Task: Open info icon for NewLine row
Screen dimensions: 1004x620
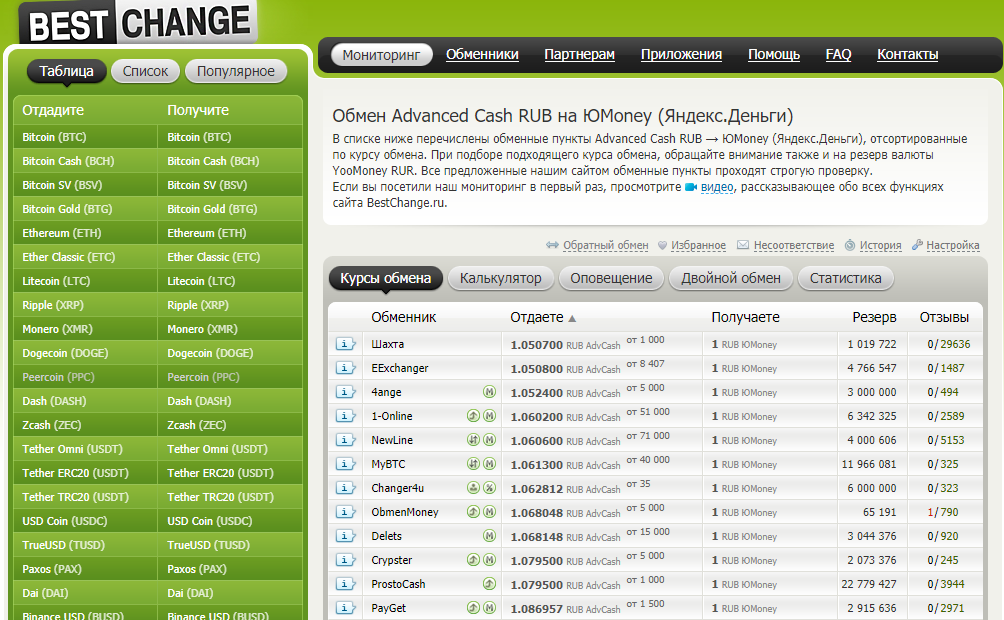Action: click(x=345, y=440)
